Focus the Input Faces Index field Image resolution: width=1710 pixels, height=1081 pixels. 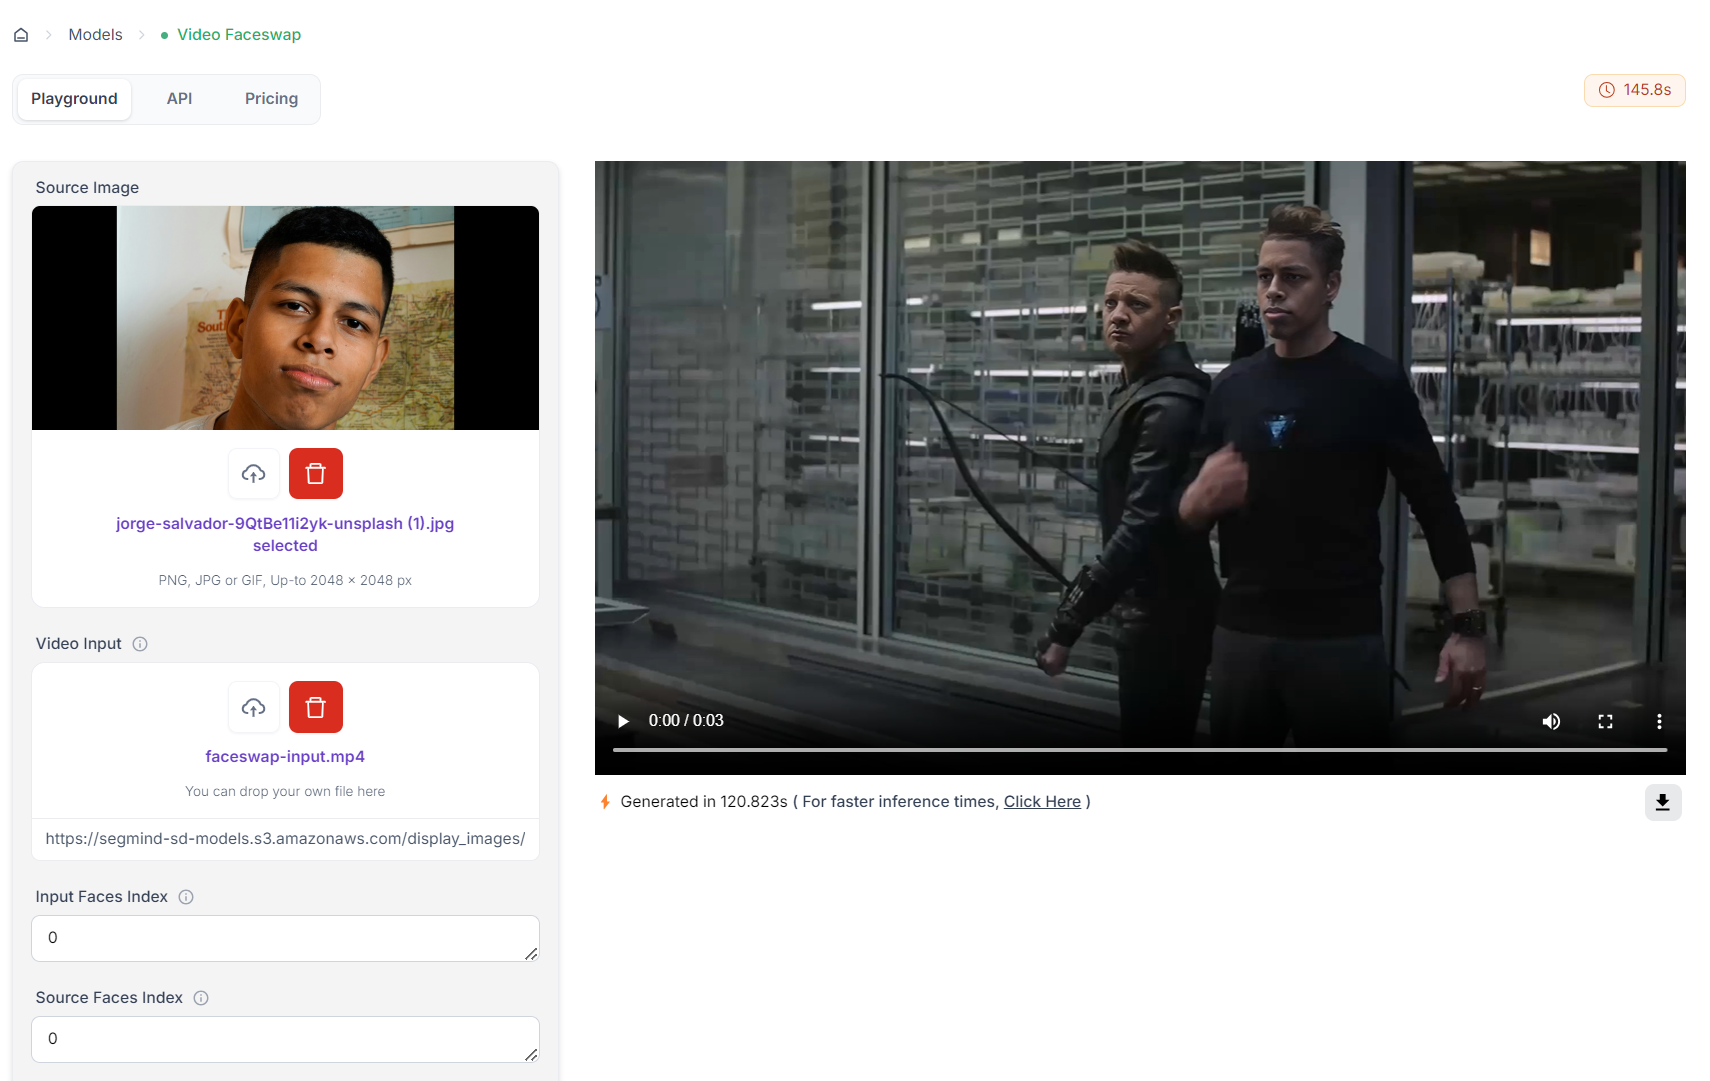[285, 938]
